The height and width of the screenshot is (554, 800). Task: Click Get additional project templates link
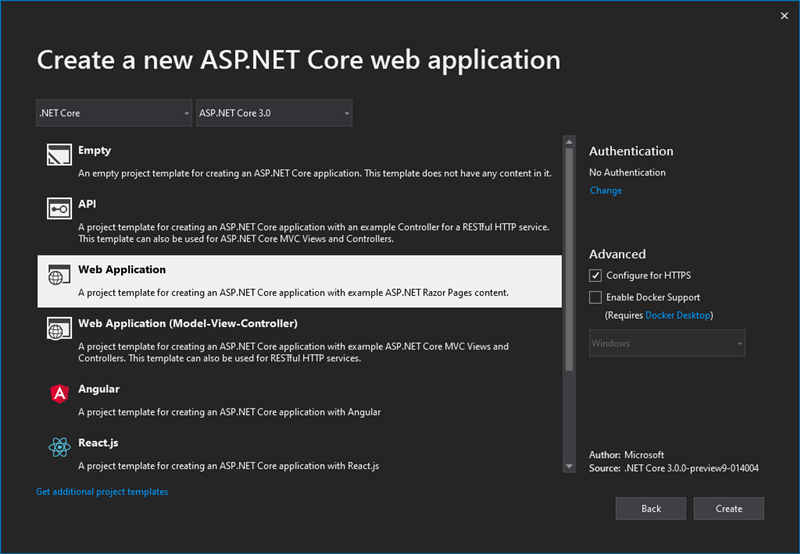point(102,492)
